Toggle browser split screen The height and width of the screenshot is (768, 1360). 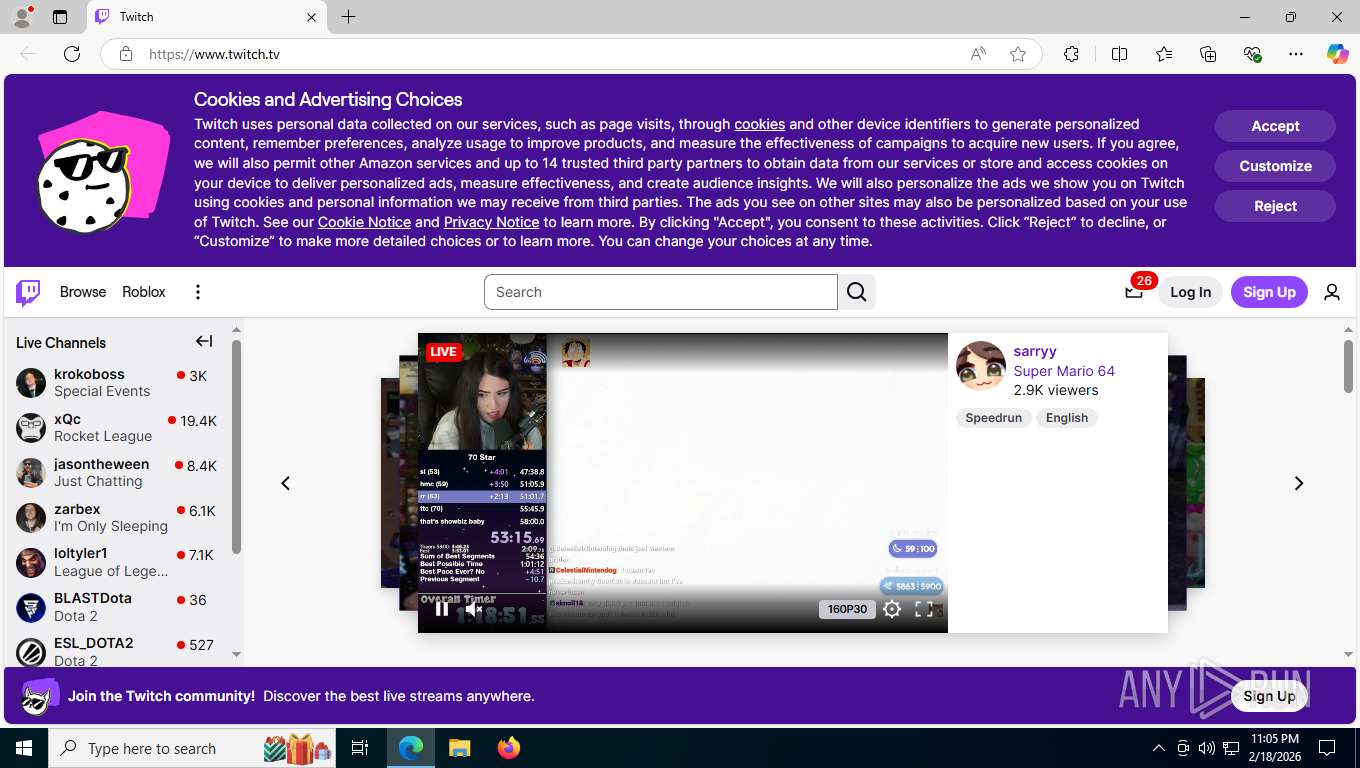(x=1119, y=54)
